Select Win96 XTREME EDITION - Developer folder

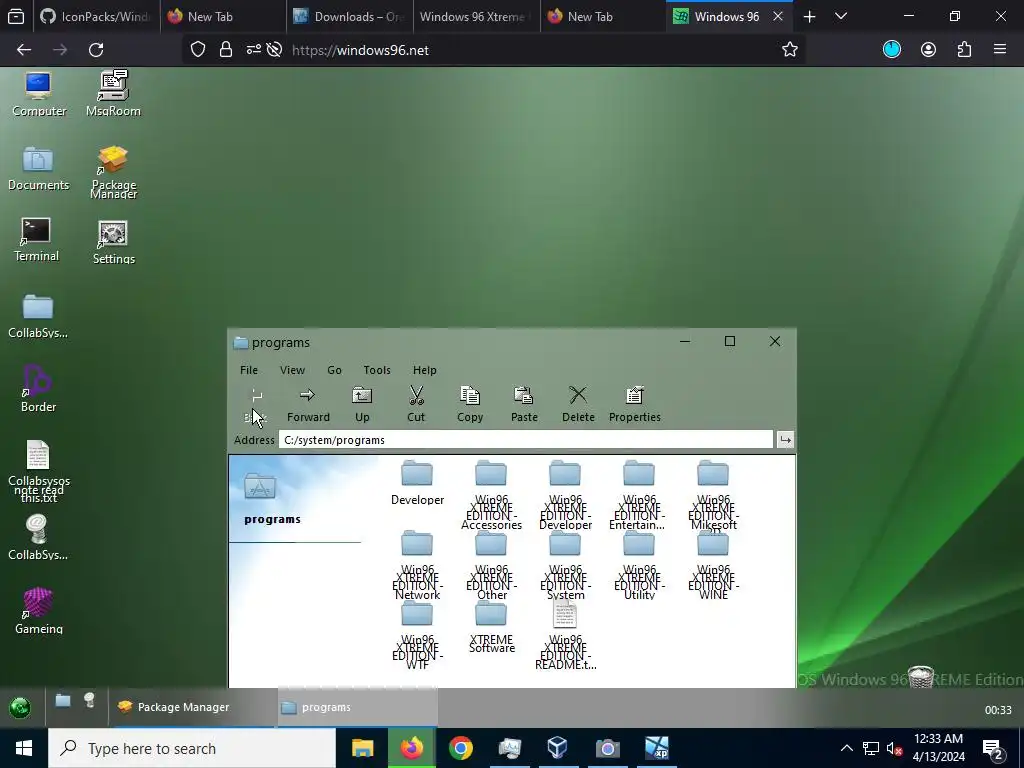pyautogui.click(x=565, y=494)
